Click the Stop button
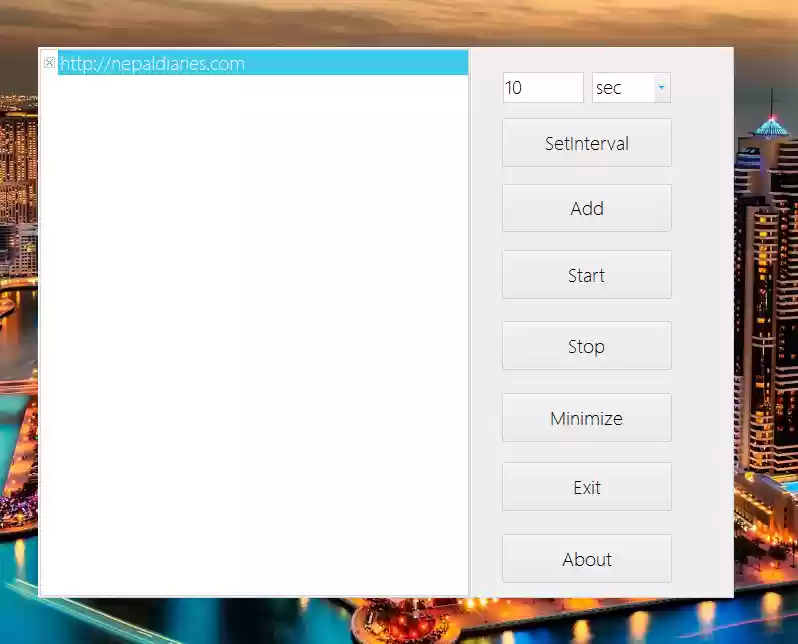The height and width of the screenshot is (644, 798). 587,346
